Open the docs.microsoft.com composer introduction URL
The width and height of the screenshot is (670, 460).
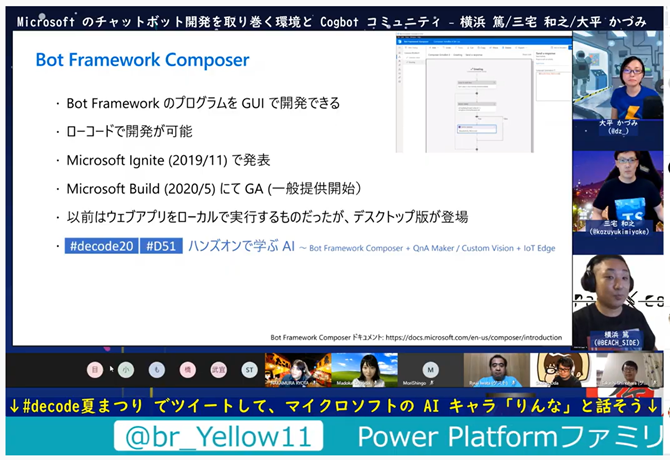coord(474,337)
